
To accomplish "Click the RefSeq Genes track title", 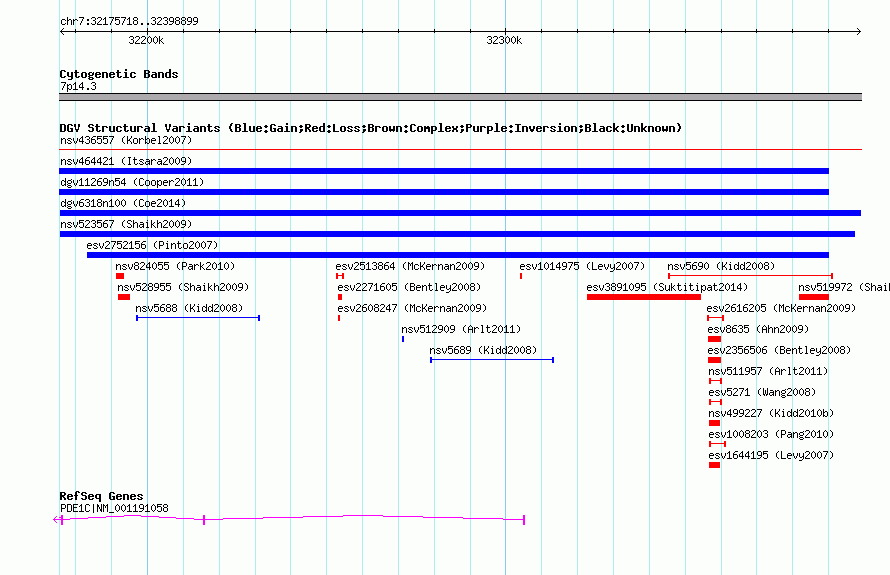I will point(101,496).
